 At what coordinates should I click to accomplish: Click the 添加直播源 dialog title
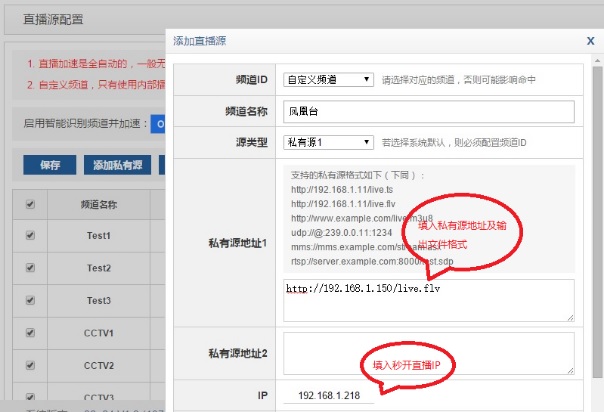pos(200,41)
